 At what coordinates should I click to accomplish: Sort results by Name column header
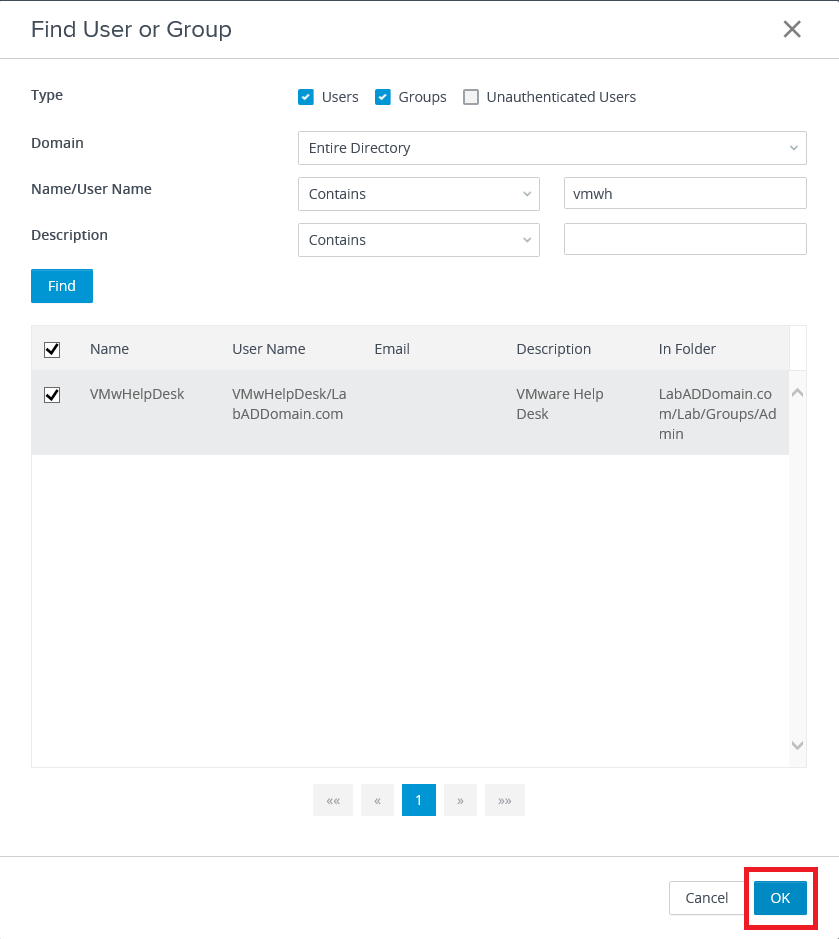pos(109,349)
